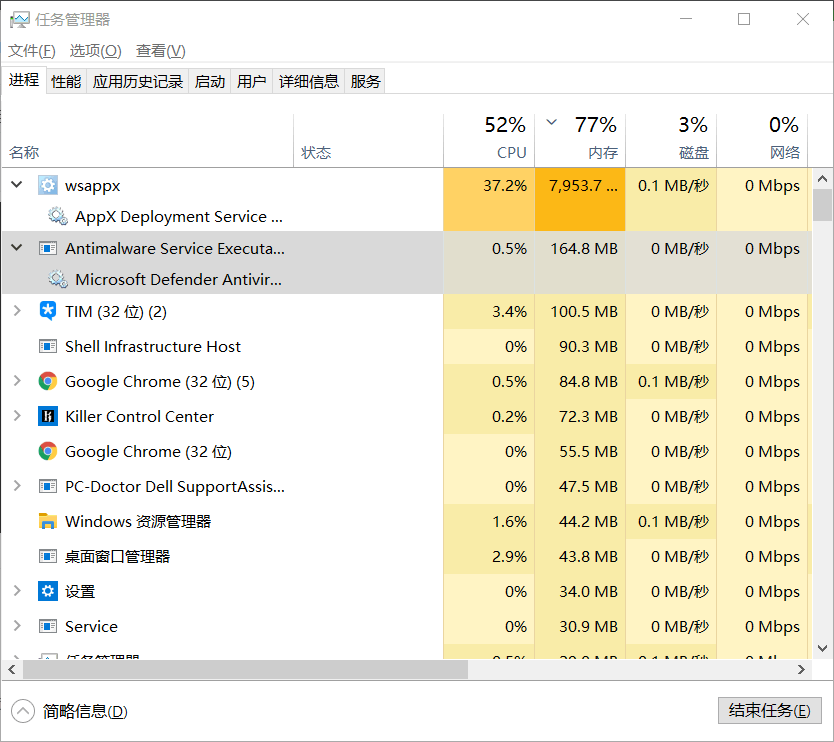The height and width of the screenshot is (742, 834).
Task: Click the sort arrow above 内存 column
Action: click(x=552, y=122)
